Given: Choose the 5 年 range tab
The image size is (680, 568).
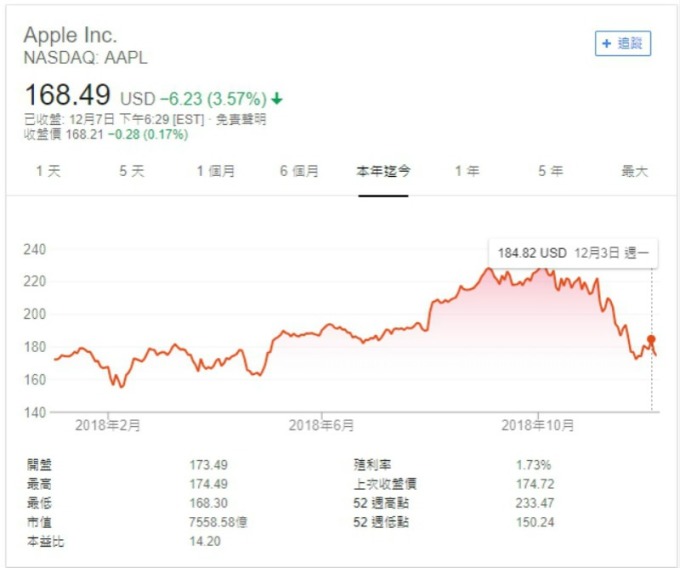Looking at the screenshot, I should pos(551,171).
